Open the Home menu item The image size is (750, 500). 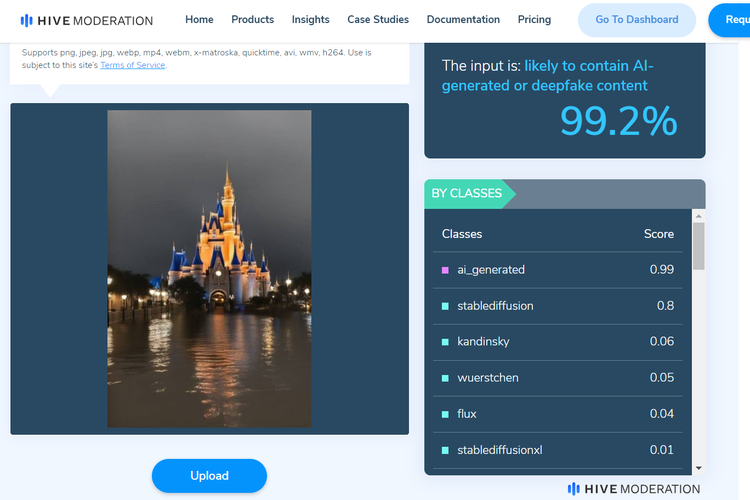pyautogui.click(x=199, y=19)
